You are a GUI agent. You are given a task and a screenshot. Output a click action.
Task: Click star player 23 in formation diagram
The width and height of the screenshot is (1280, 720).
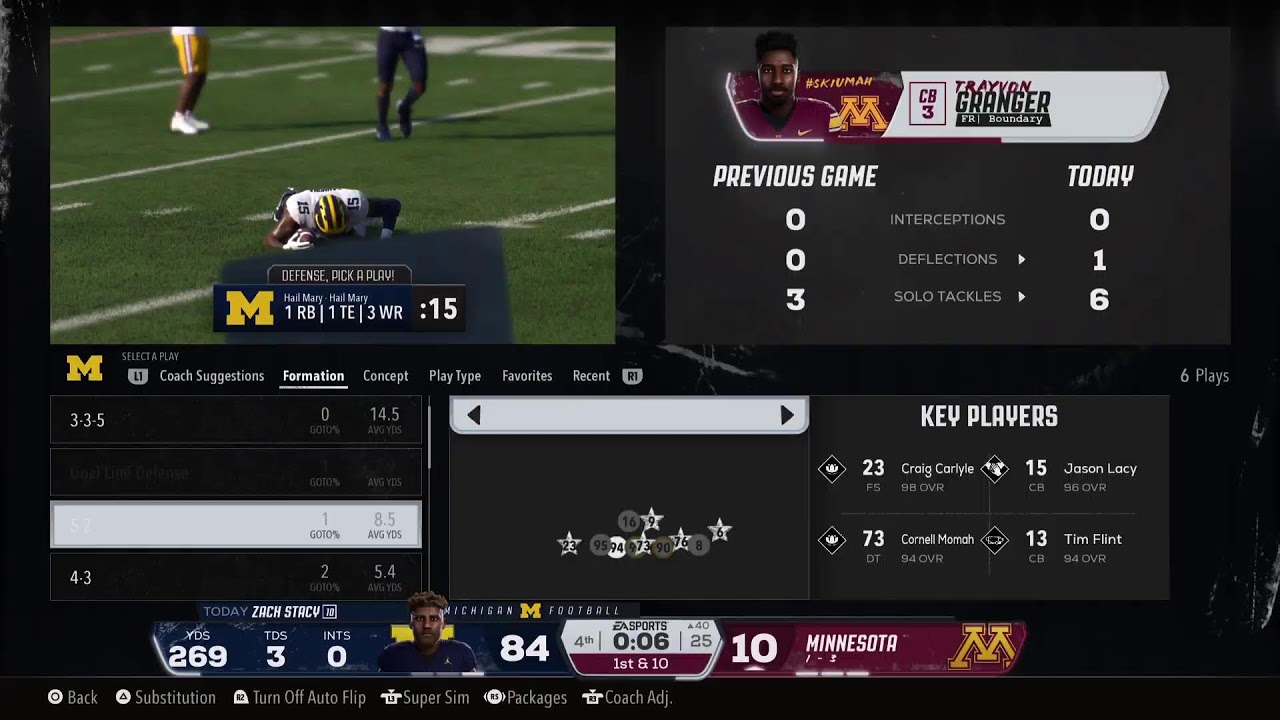tap(569, 545)
